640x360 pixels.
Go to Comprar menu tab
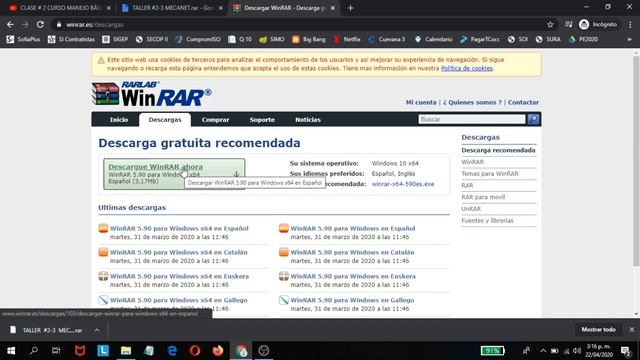point(216,120)
